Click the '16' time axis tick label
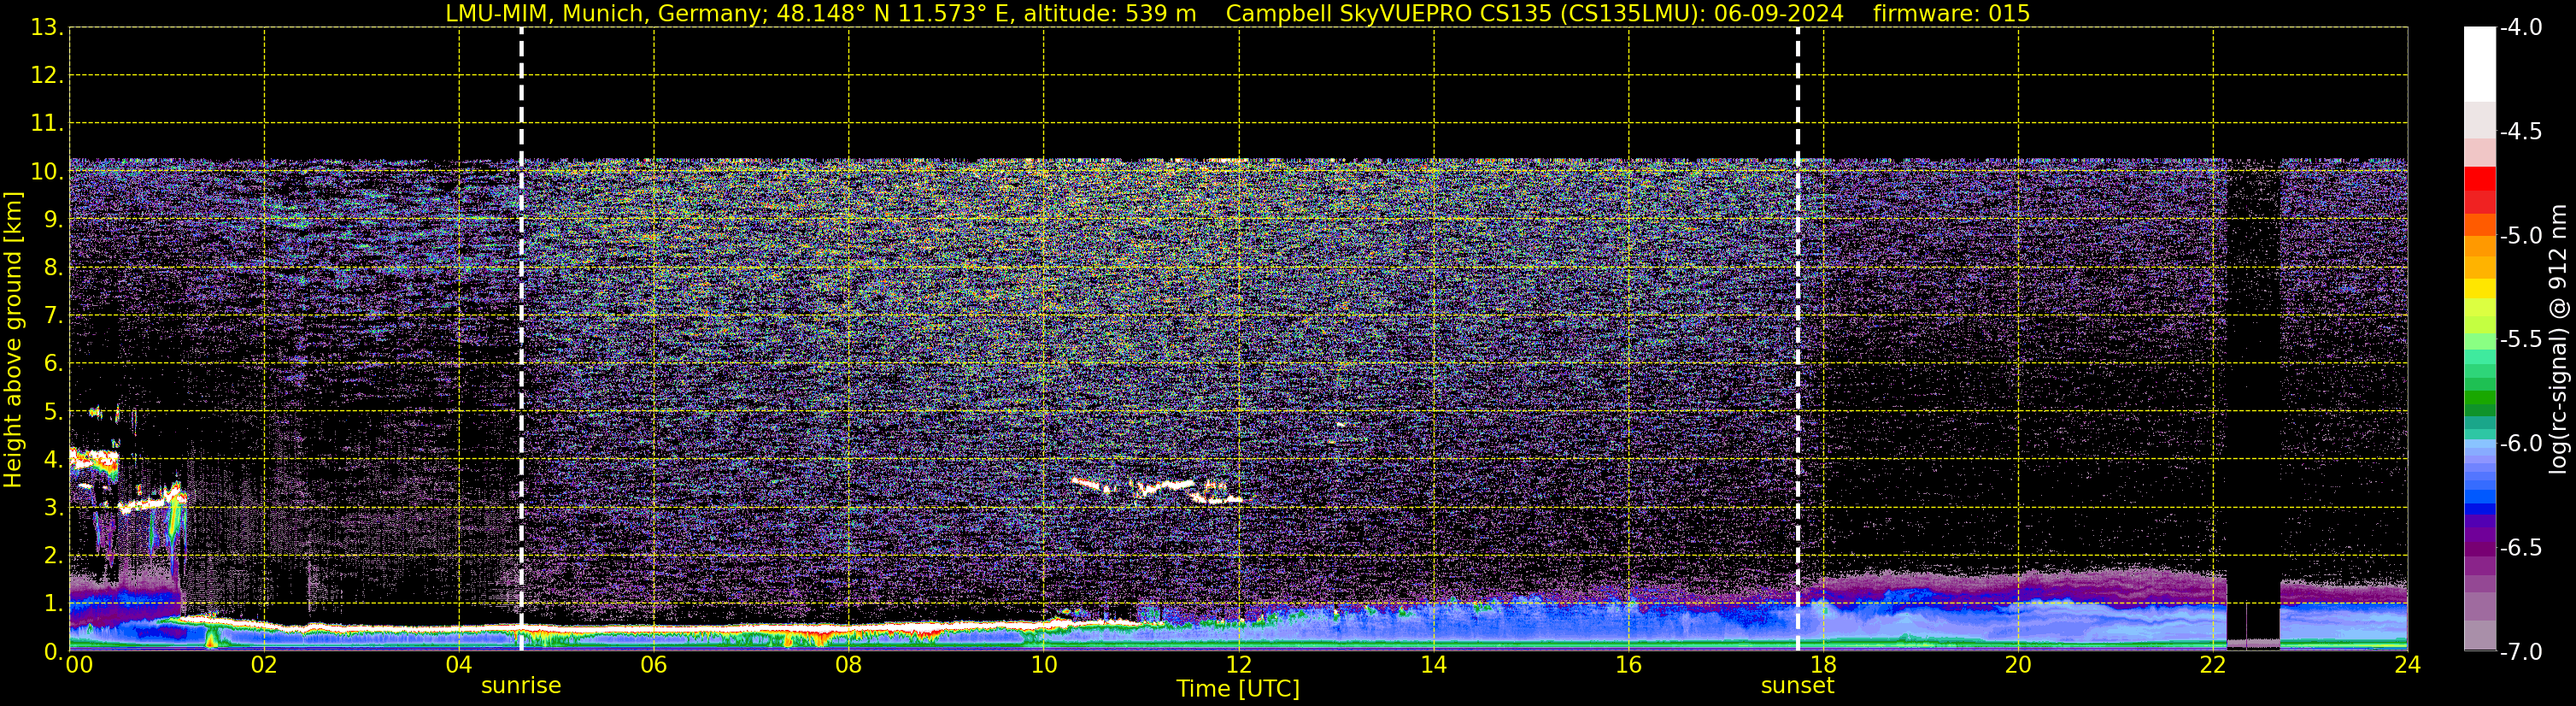2576x706 pixels. (1628, 665)
